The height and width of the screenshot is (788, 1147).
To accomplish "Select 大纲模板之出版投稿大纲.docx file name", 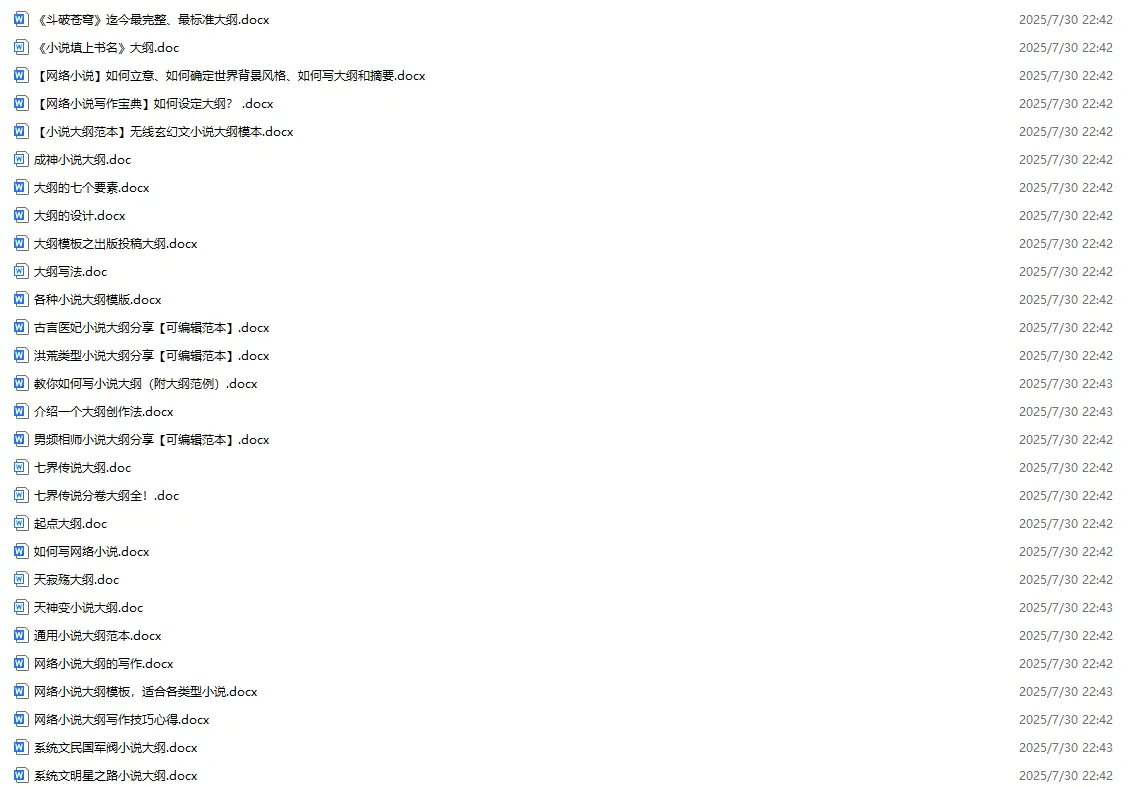I will (x=116, y=244).
